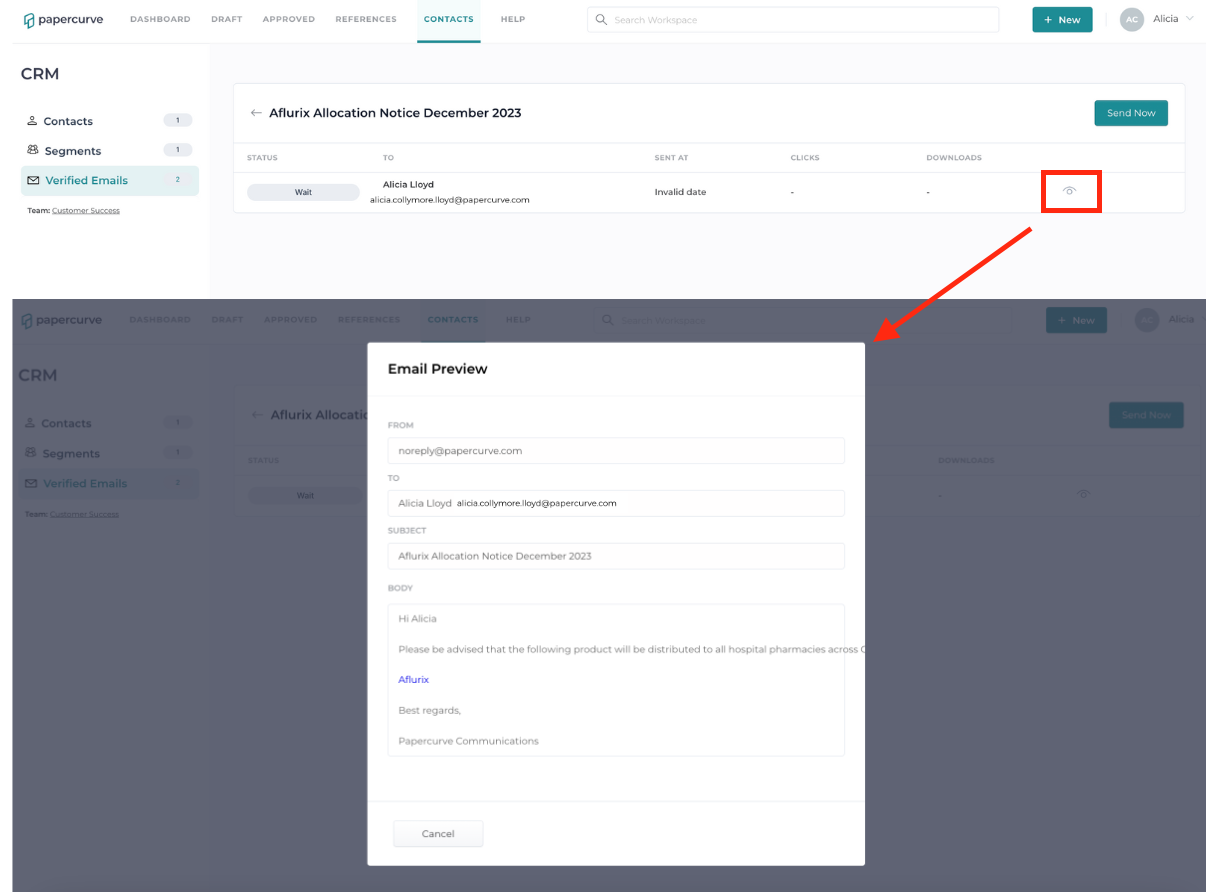The width and height of the screenshot is (1206, 892).
Task: Click the Subject field in the Email Preview dialog
Action: [x=616, y=556]
